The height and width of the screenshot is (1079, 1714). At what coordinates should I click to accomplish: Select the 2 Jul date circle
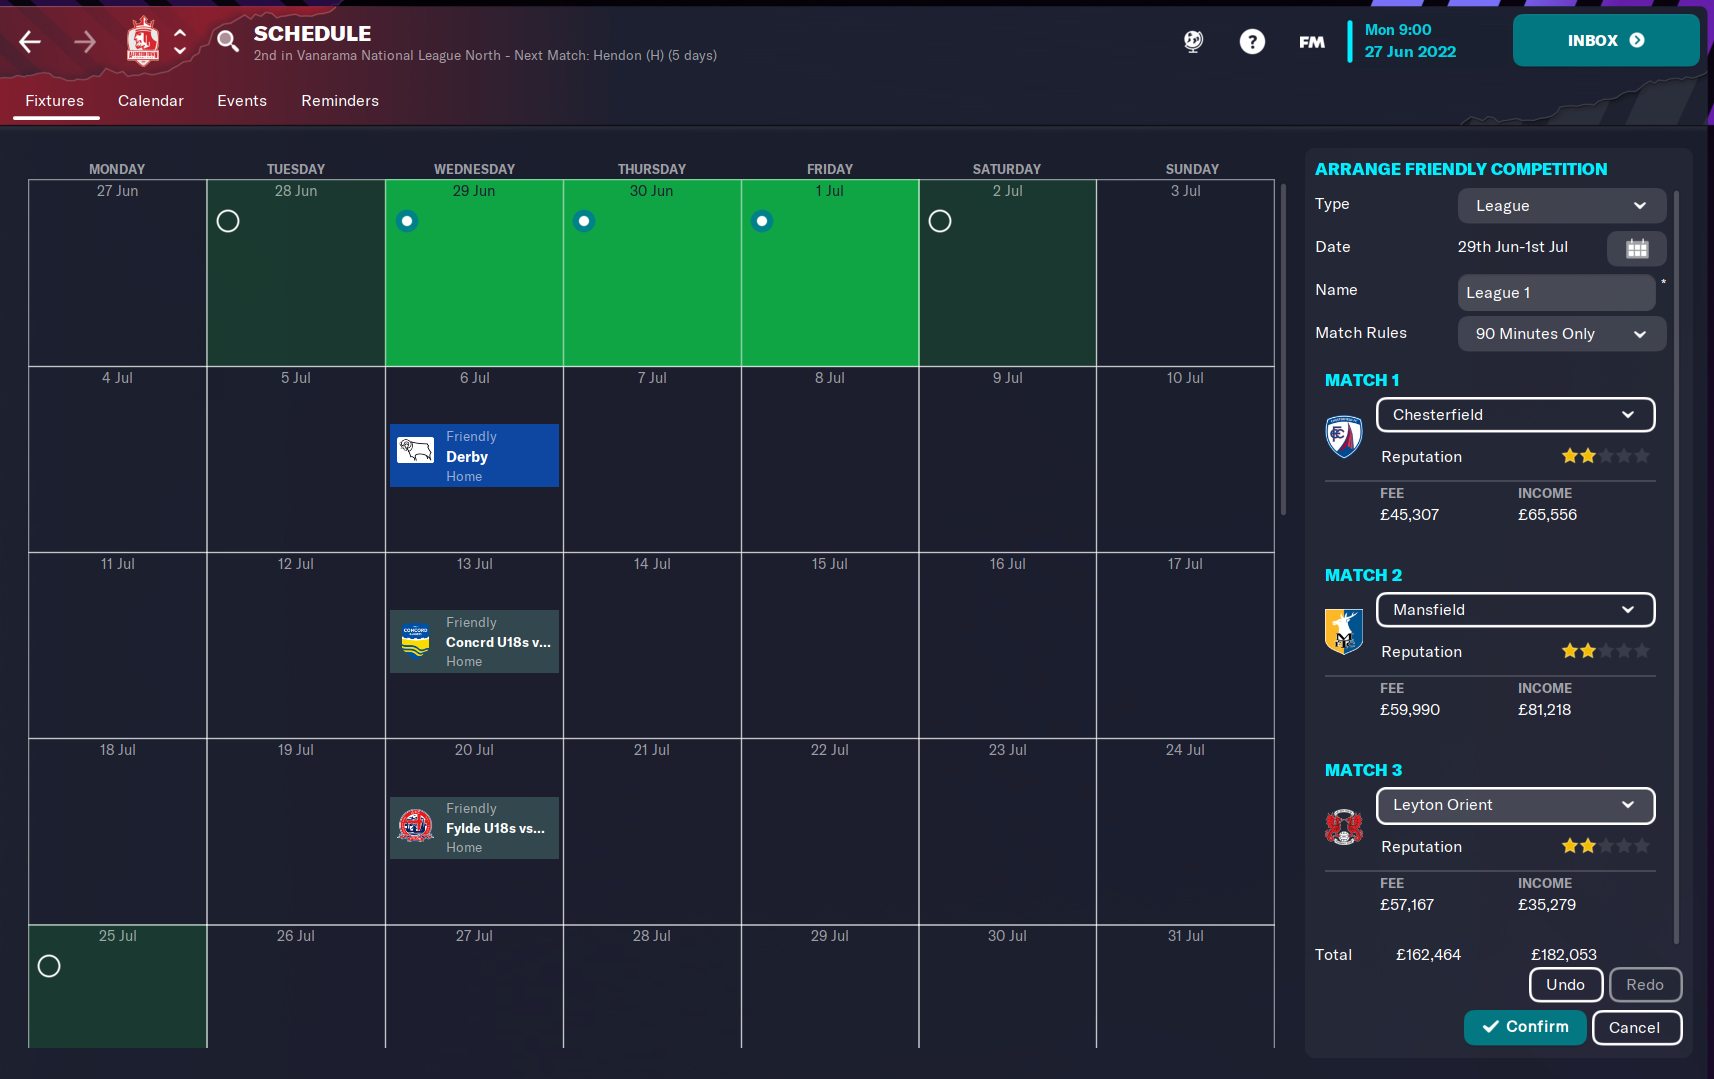940,221
